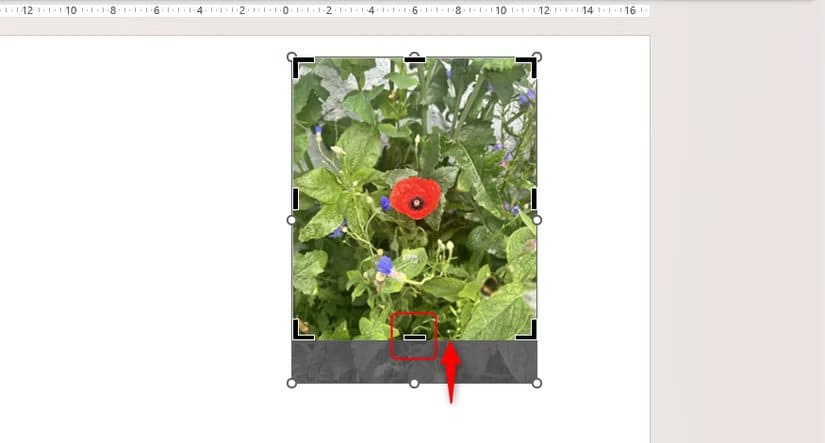Click the horizontal ruler at the top
This screenshot has height=443, width=825.
coord(325,10)
